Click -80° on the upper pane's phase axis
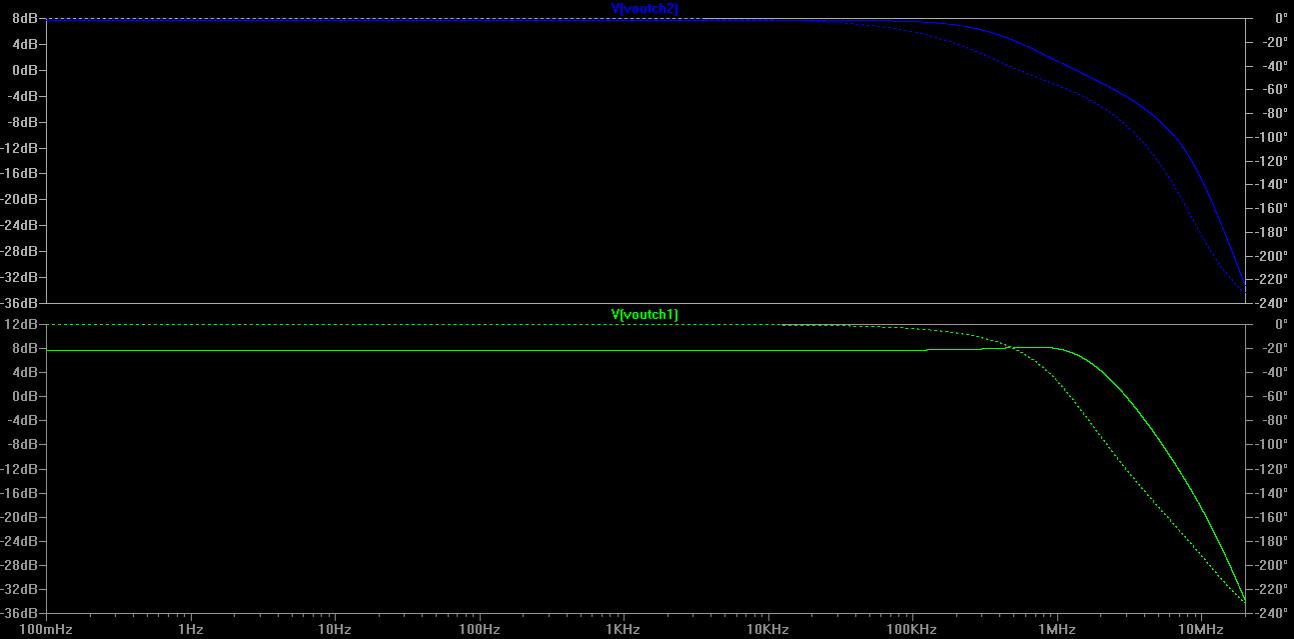The width and height of the screenshot is (1294, 639). point(1274,113)
